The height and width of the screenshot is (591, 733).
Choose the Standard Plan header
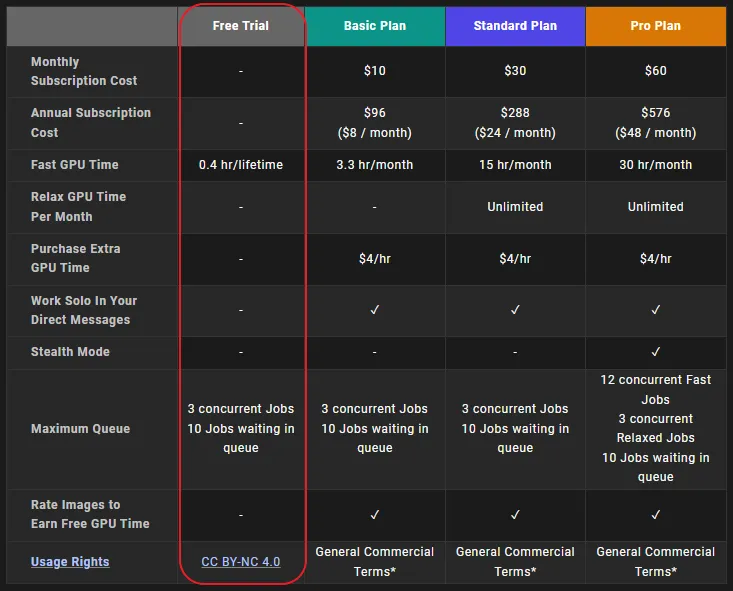pyautogui.click(x=515, y=26)
